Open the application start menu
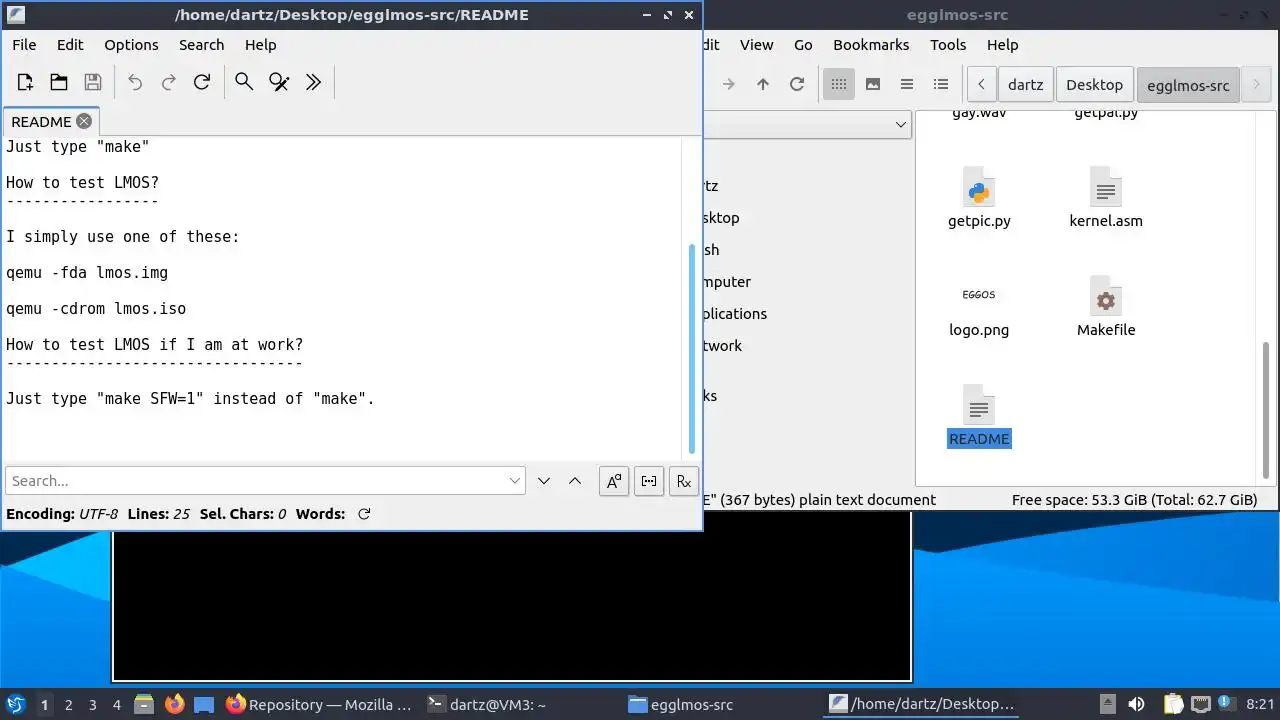The height and width of the screenshot is (720, 1280). point(15,704)
